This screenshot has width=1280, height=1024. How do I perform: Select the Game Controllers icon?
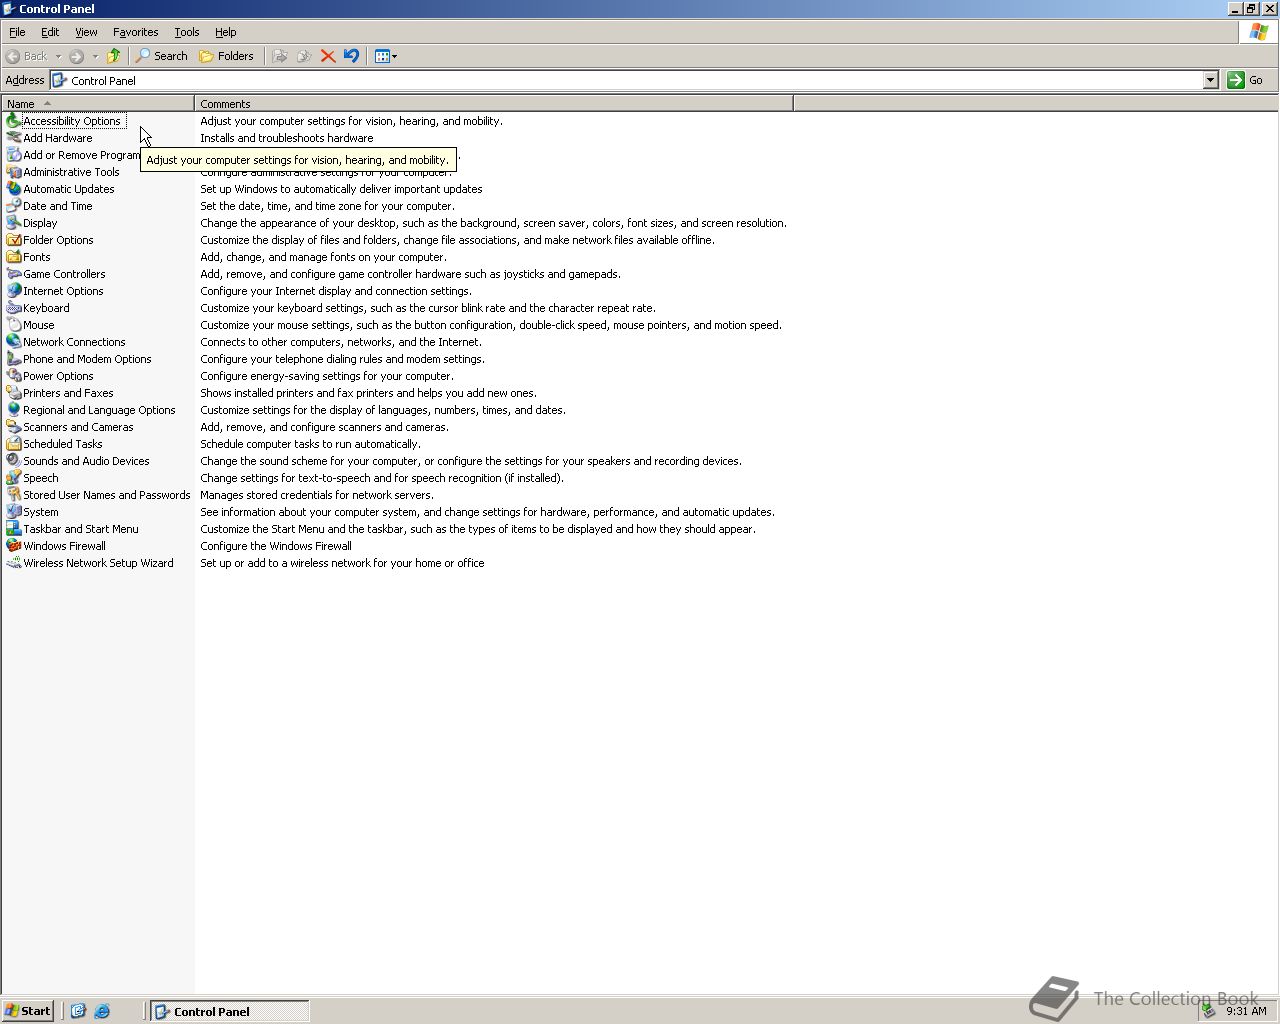tap(14, 274)
